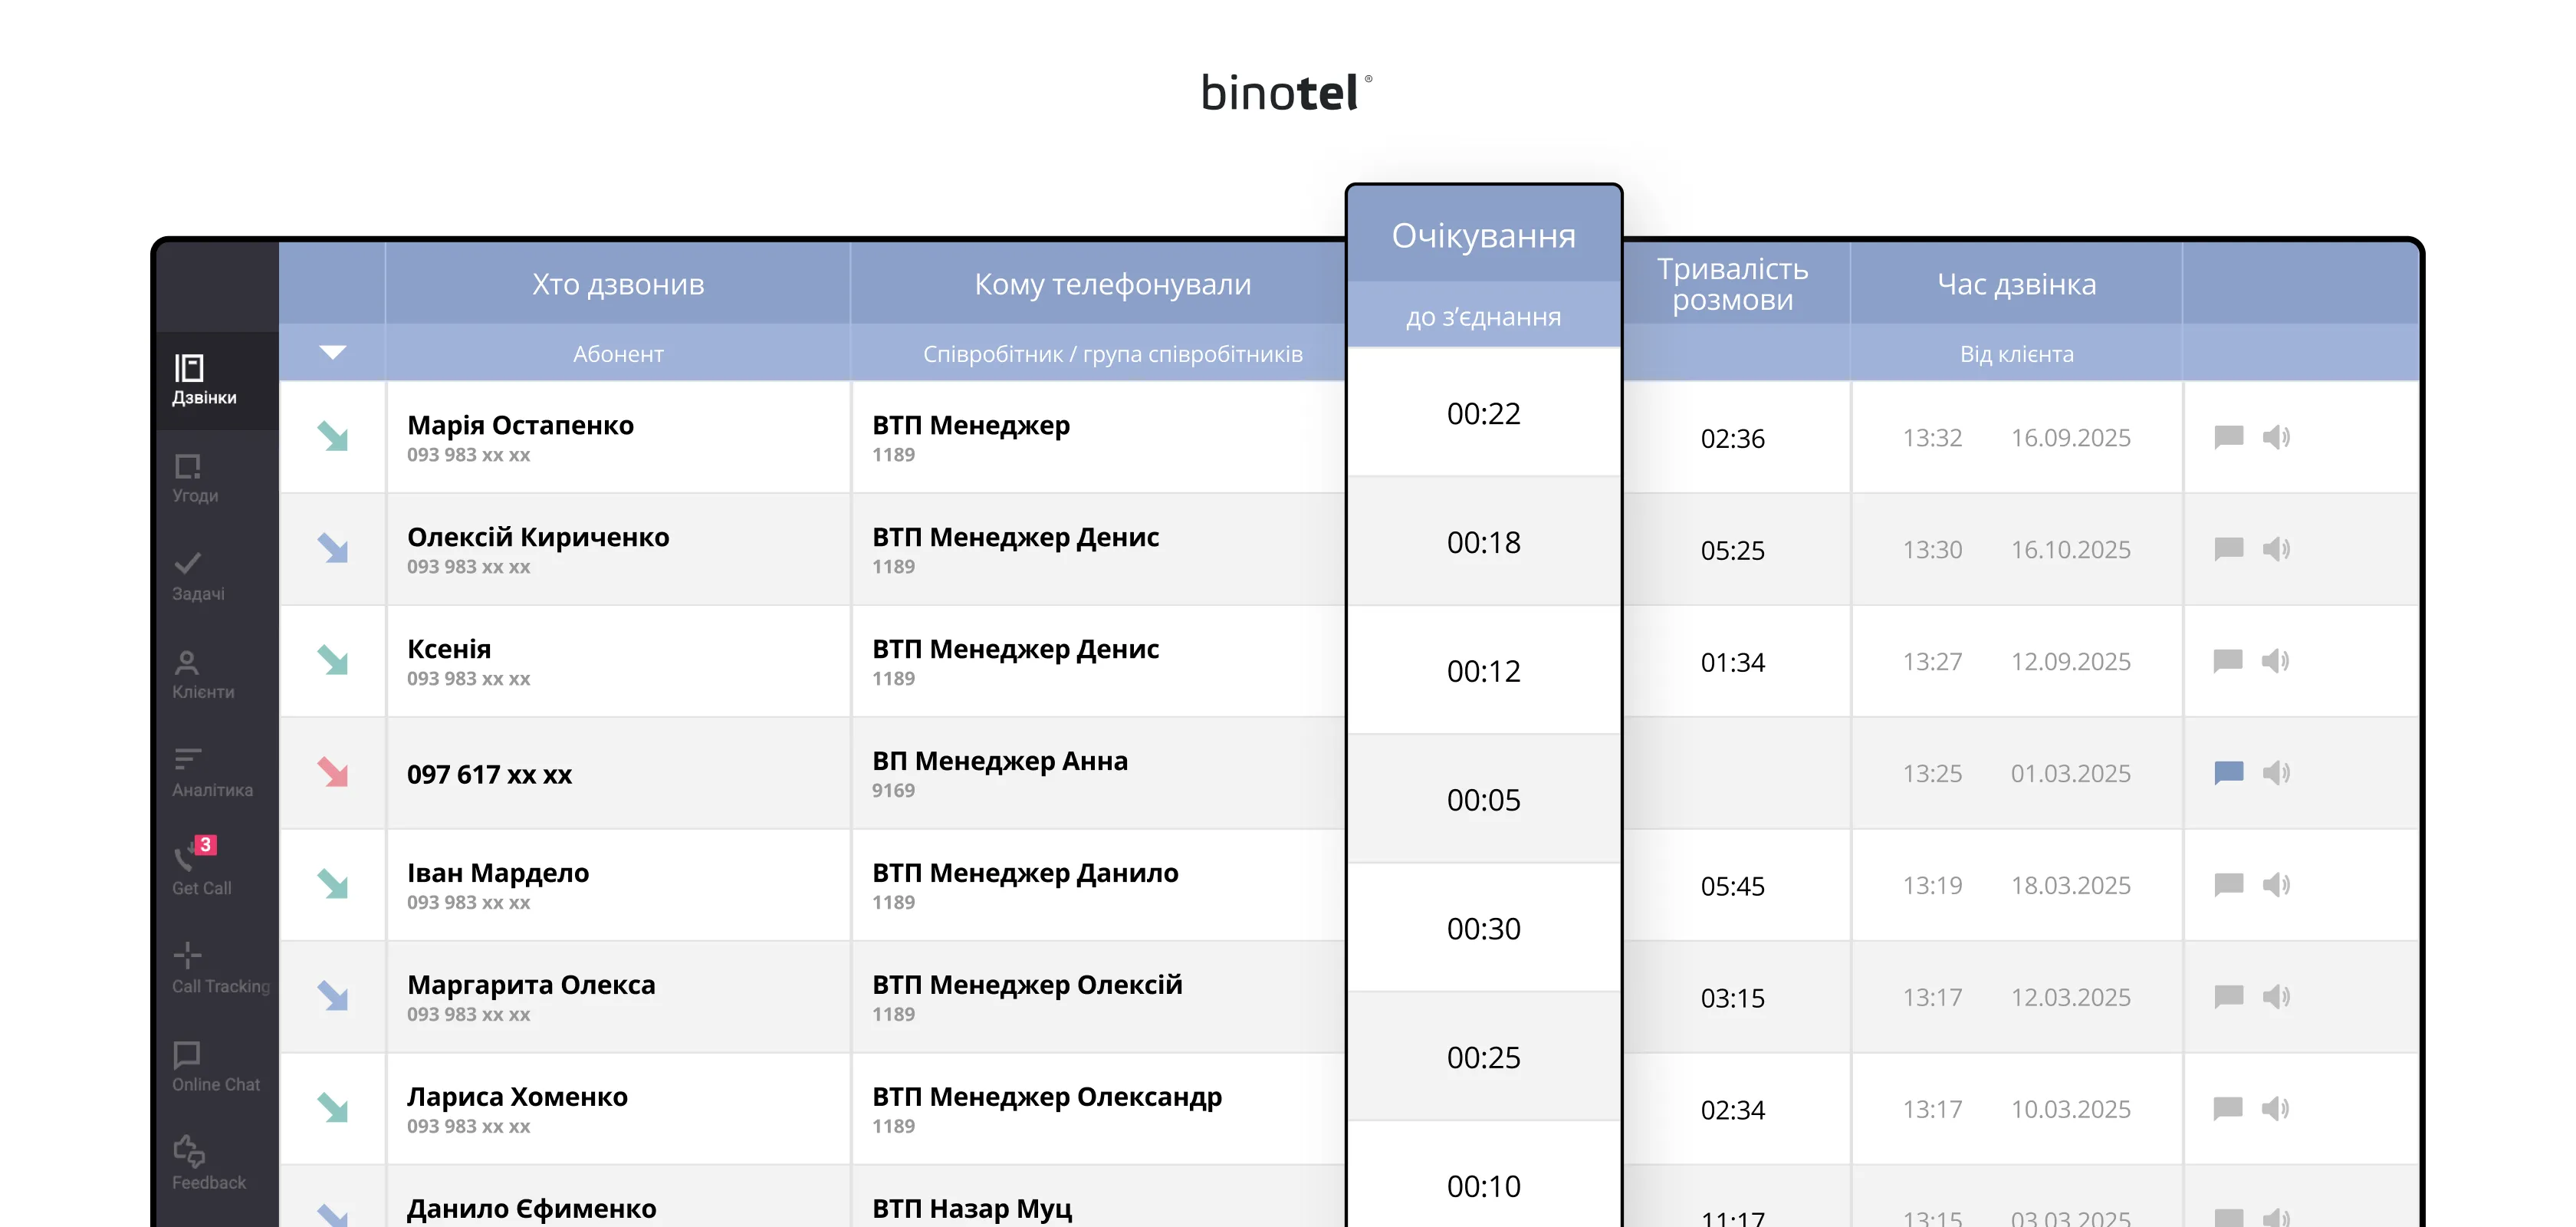The height and width of the screenshot is (1227, 2576).
Task: Open the Клієнти sidebar item
Action: pyautogui.click(x=203, y=675)
